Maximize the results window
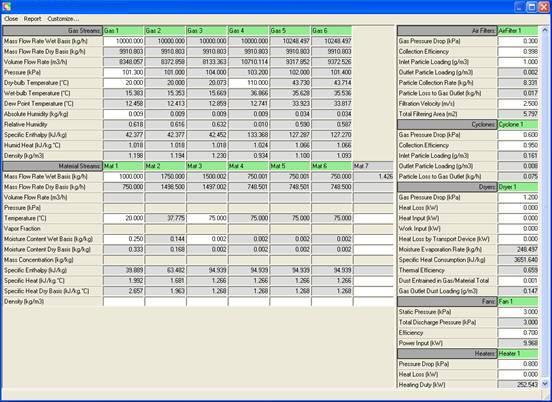Screen dimensions: 552x402 531,7
